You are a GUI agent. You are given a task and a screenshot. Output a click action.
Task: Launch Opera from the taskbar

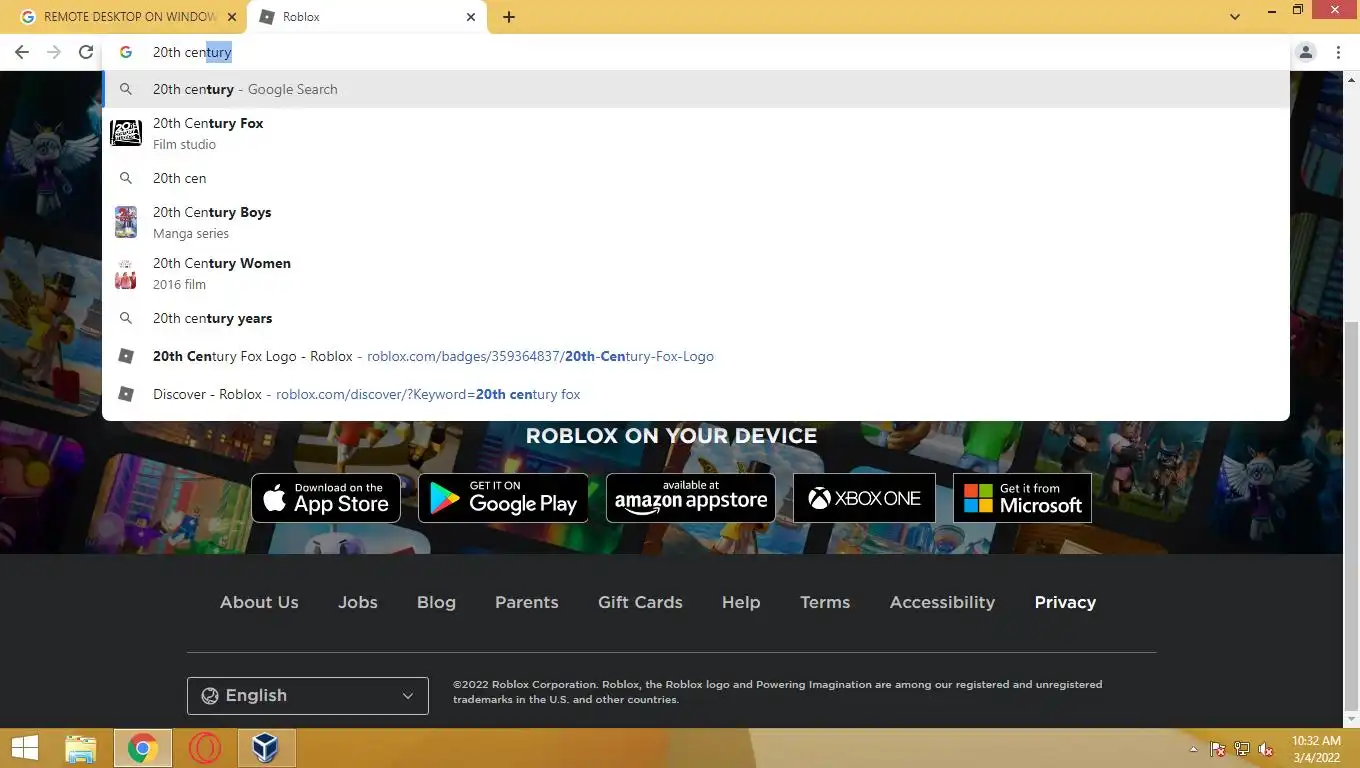204,748
